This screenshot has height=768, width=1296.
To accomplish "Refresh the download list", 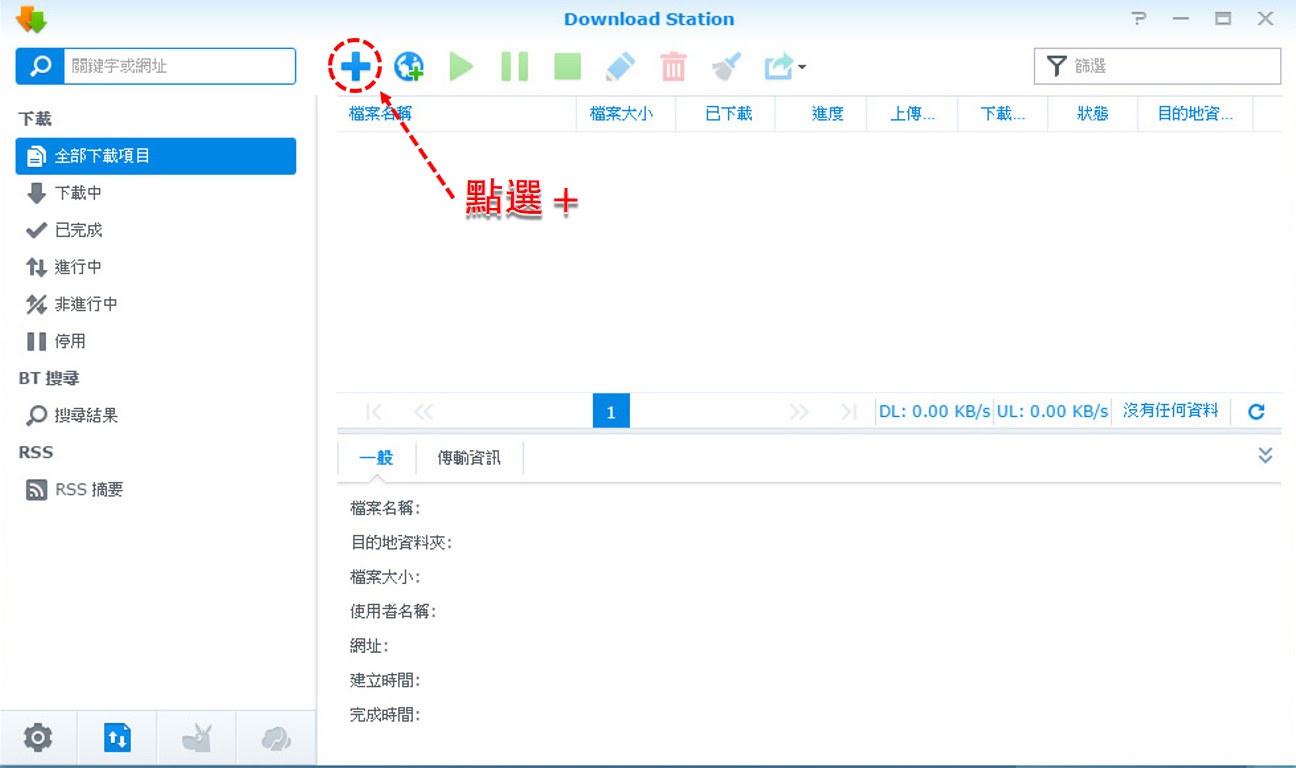I will click(x=1257, y=412).
